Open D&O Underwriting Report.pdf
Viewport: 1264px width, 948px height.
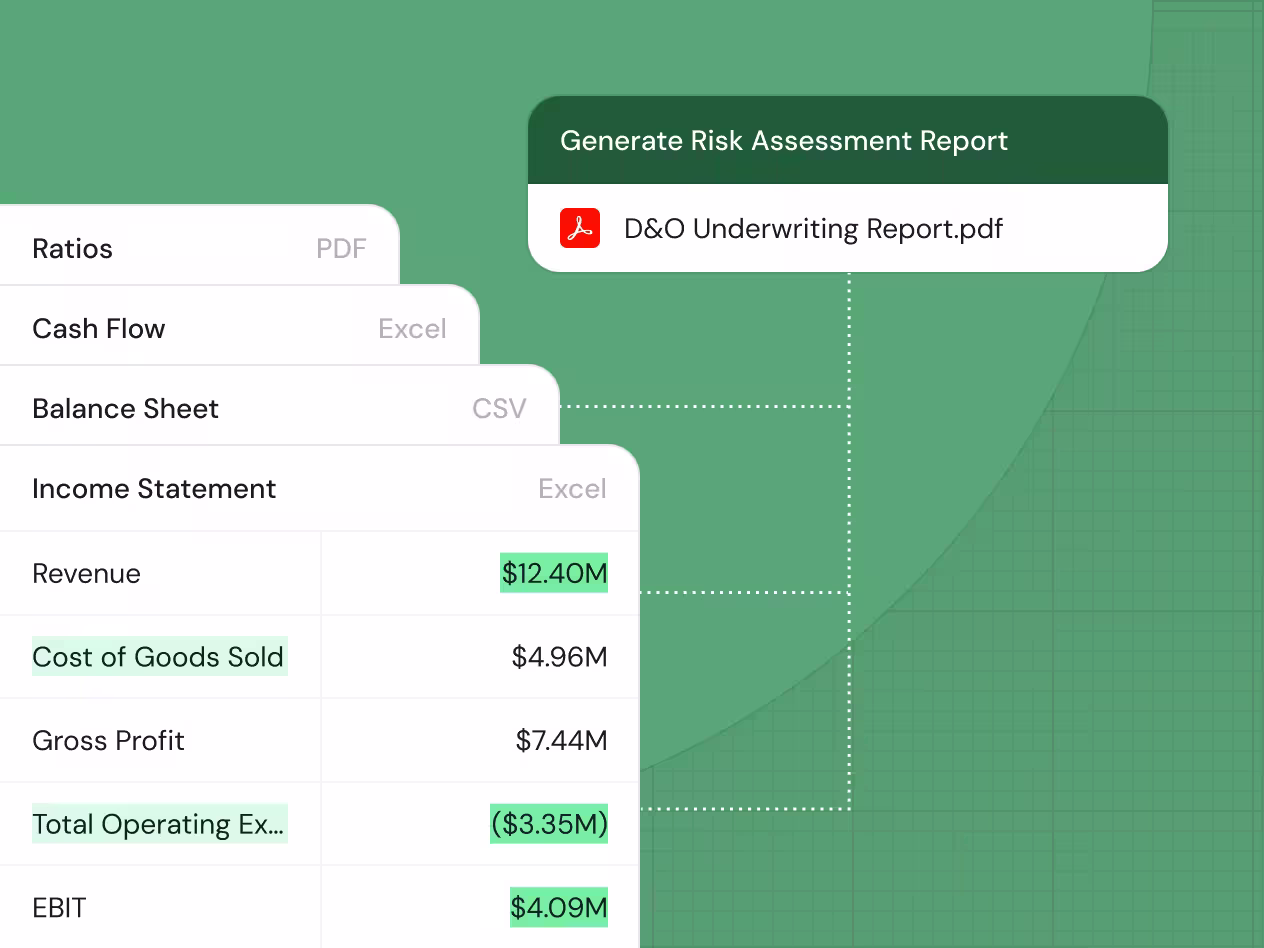[813, 229]
